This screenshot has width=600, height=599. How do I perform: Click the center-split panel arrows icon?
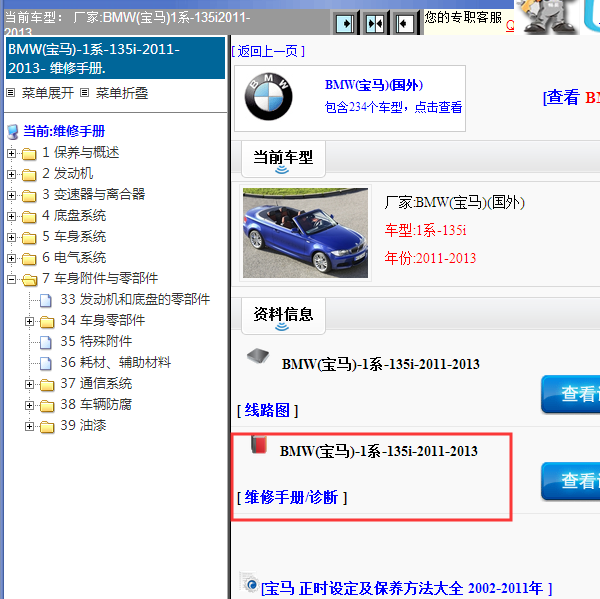pos(375,24)
